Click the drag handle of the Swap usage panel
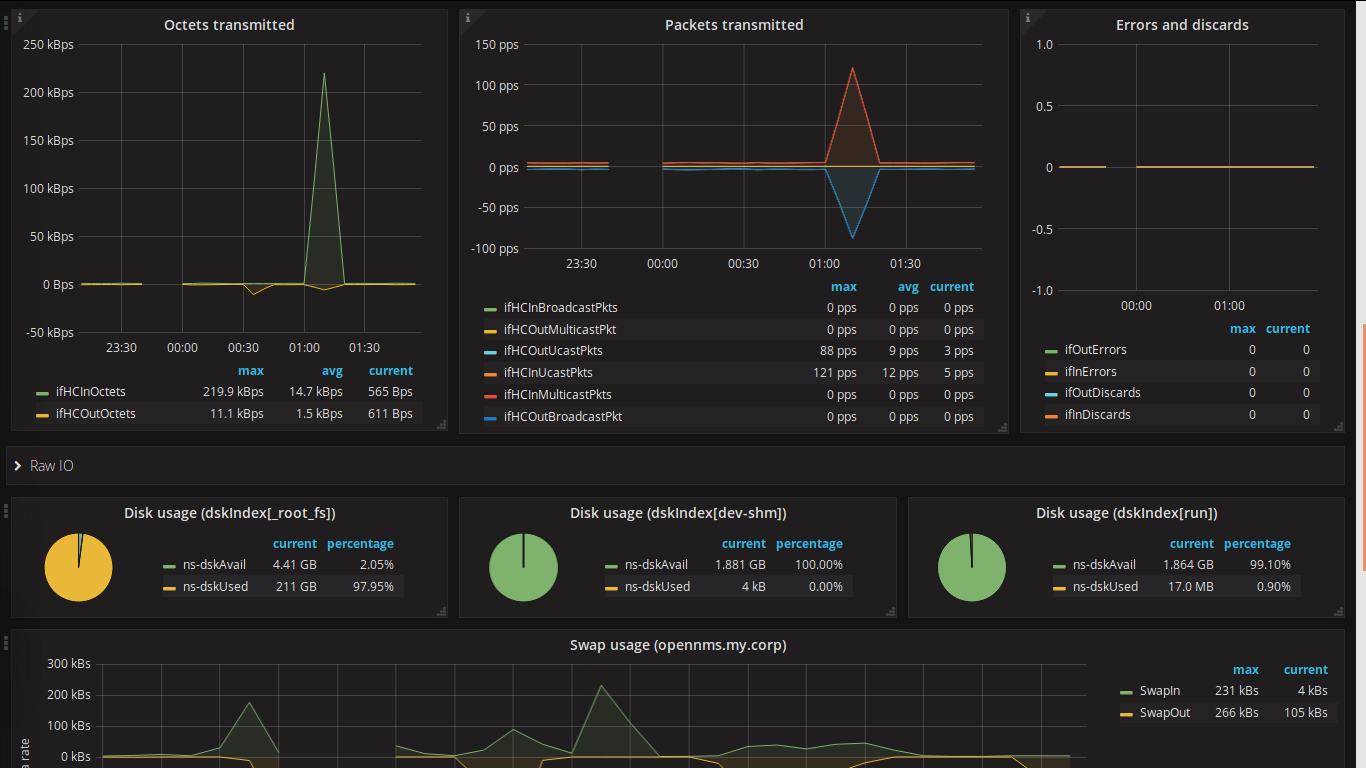Screen dimensions: 1366x768 click(x=4, y=645)
